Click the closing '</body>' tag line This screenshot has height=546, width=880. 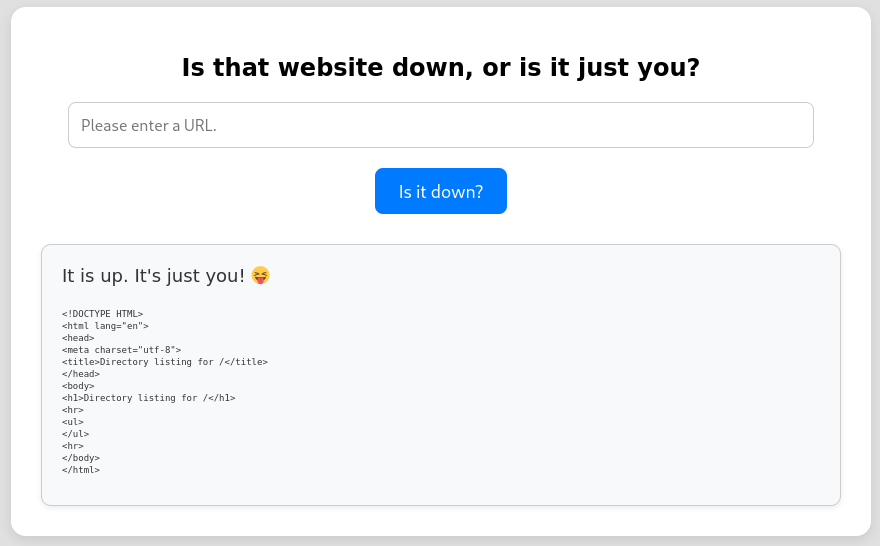[x=81, y=458]
